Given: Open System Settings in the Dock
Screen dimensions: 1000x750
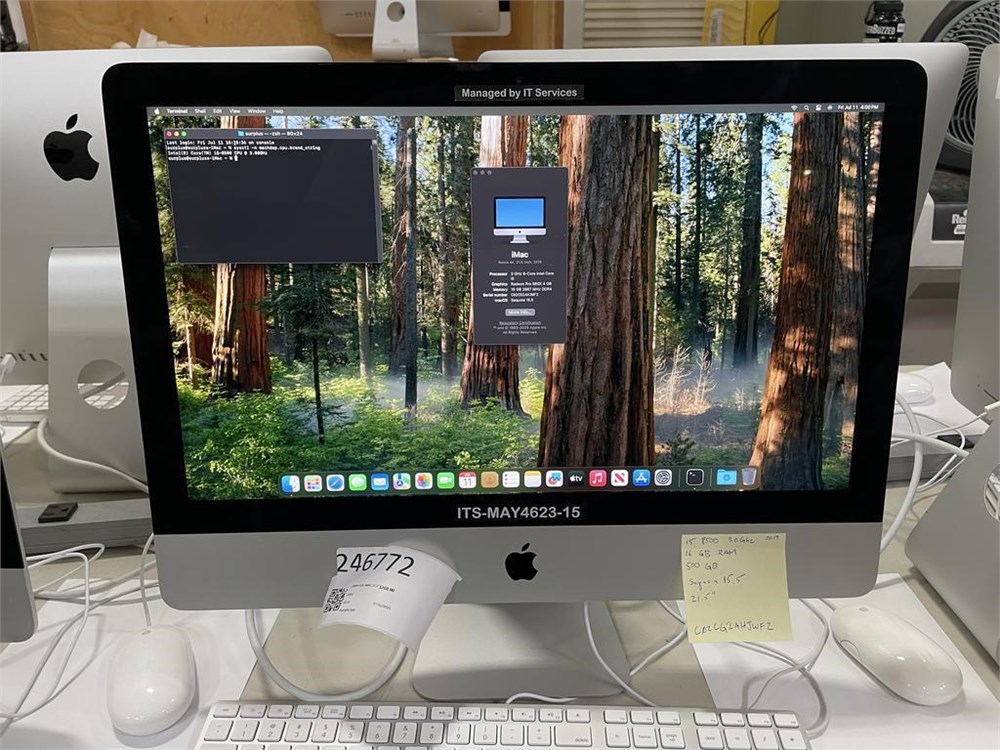Looking at the screenshot, I should tap(663, 477).
